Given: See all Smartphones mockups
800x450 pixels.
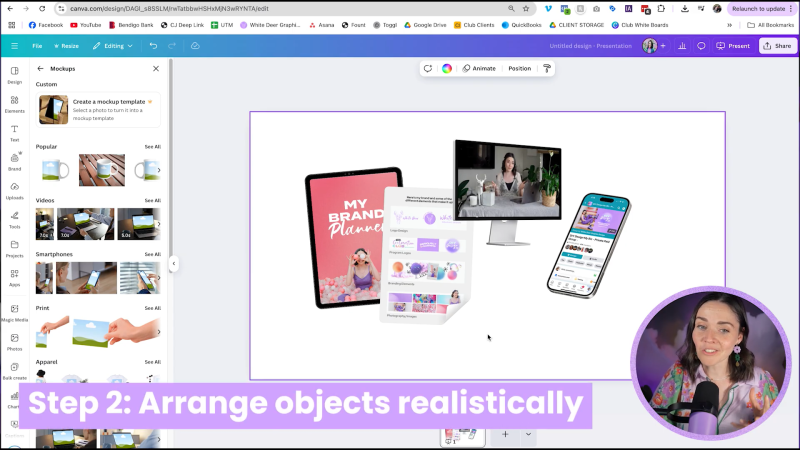Looking at the screenshot, I should (153, 254).
